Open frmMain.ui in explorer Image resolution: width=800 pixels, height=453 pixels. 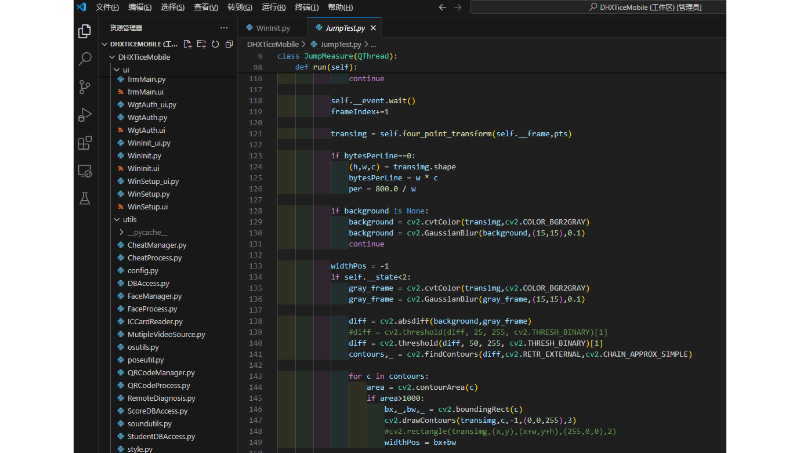pyautogui.click(x=145, y=92)
